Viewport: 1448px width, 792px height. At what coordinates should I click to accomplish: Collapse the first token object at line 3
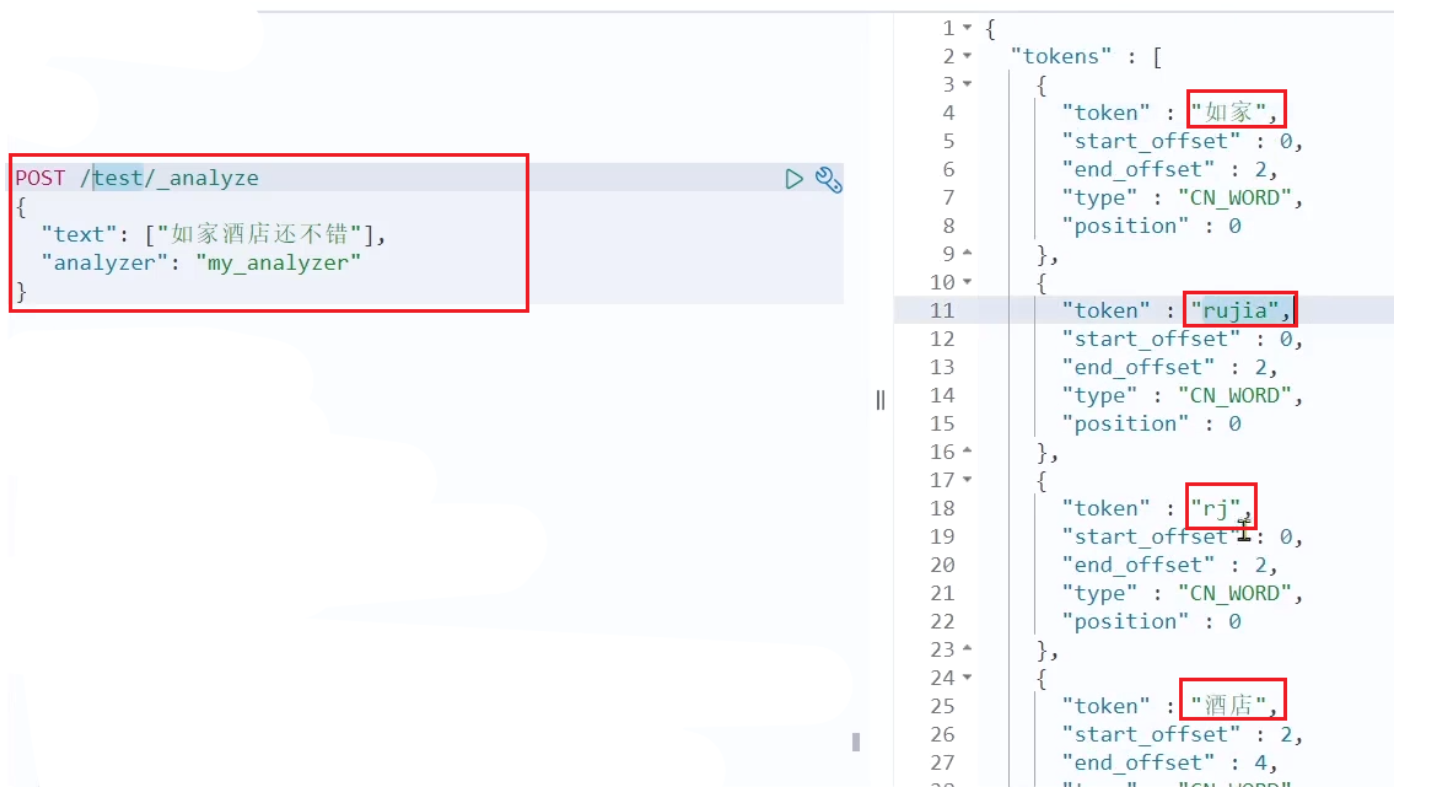[967, 84]
